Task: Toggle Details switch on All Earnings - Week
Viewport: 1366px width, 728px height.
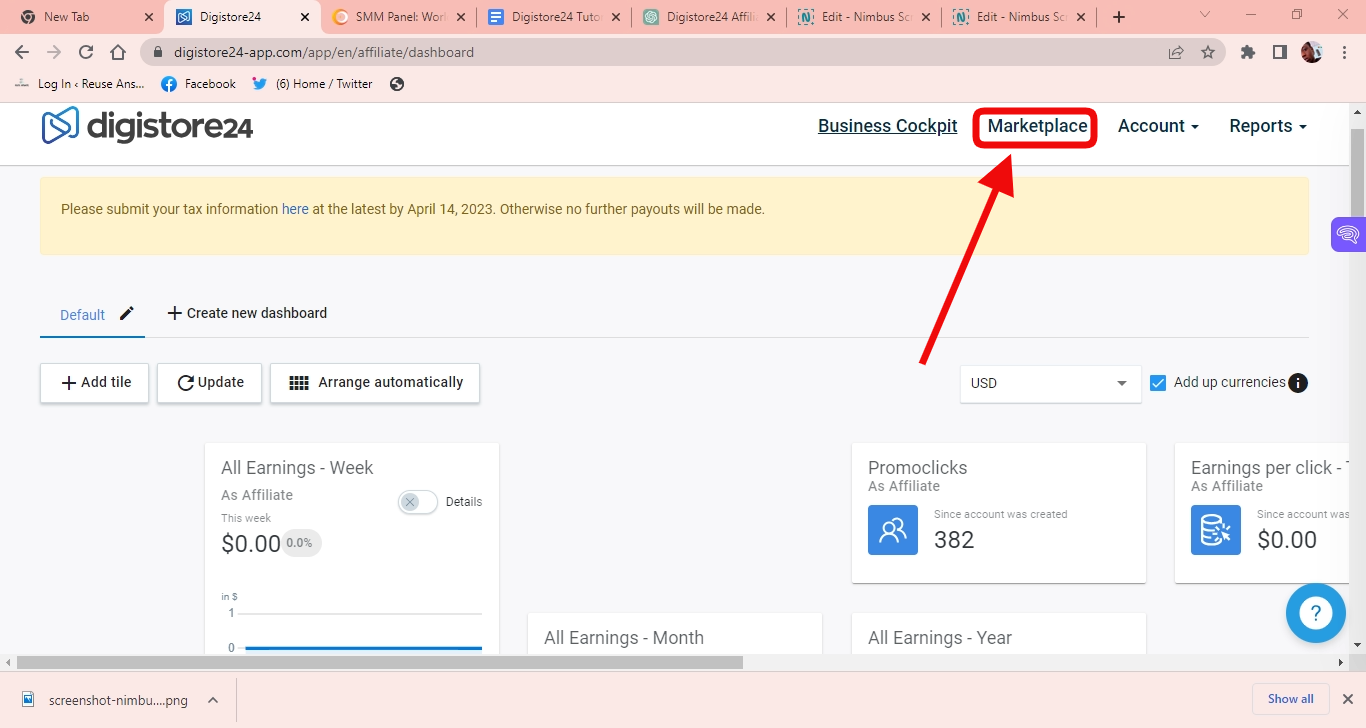Action: pyautogui.click(x=417, y=502)
